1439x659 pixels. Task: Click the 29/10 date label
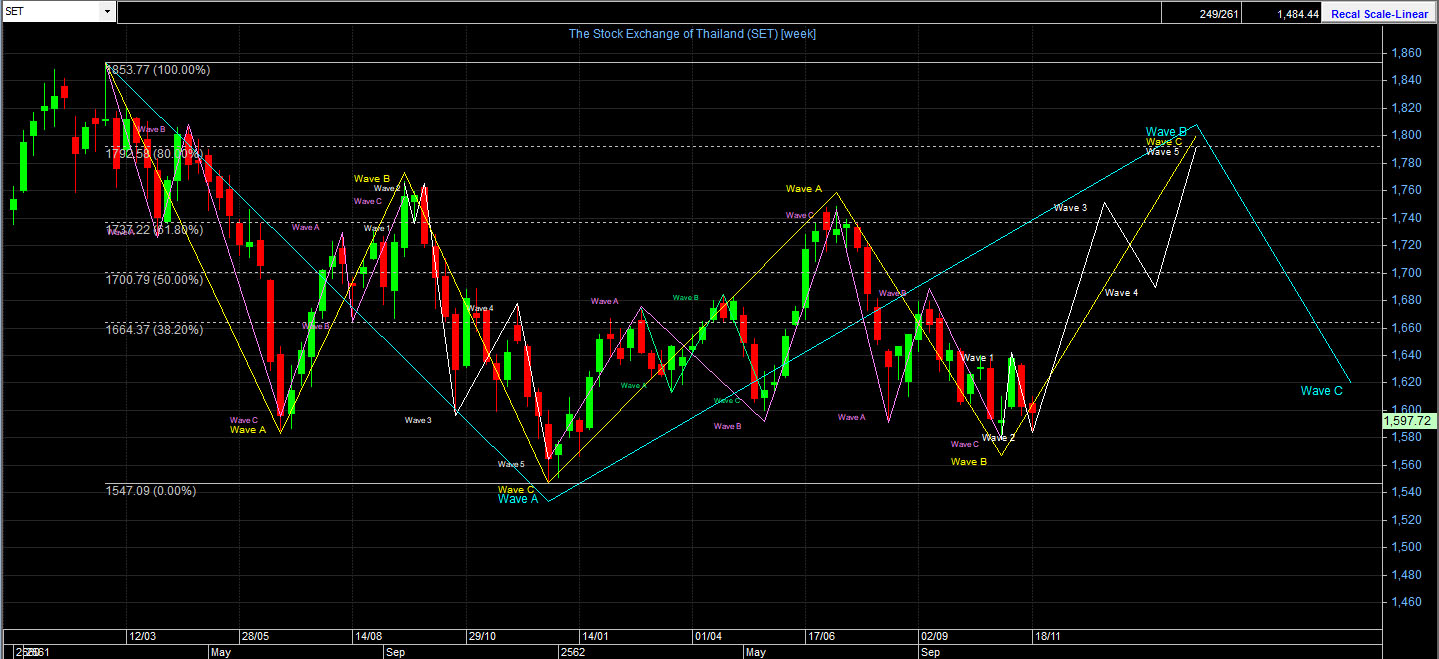[x=483, y=636]
